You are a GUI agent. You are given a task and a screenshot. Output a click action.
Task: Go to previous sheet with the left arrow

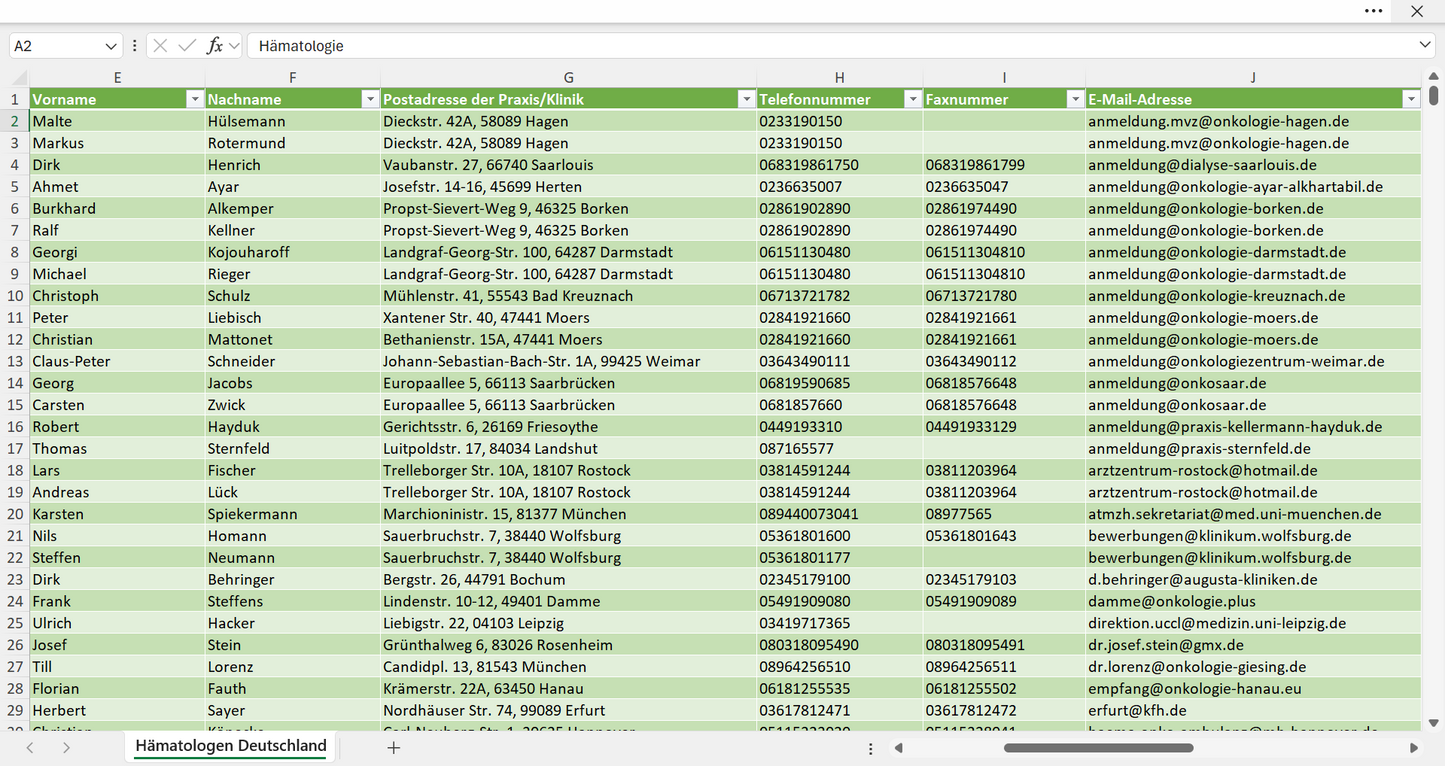(x=30, y=747)
